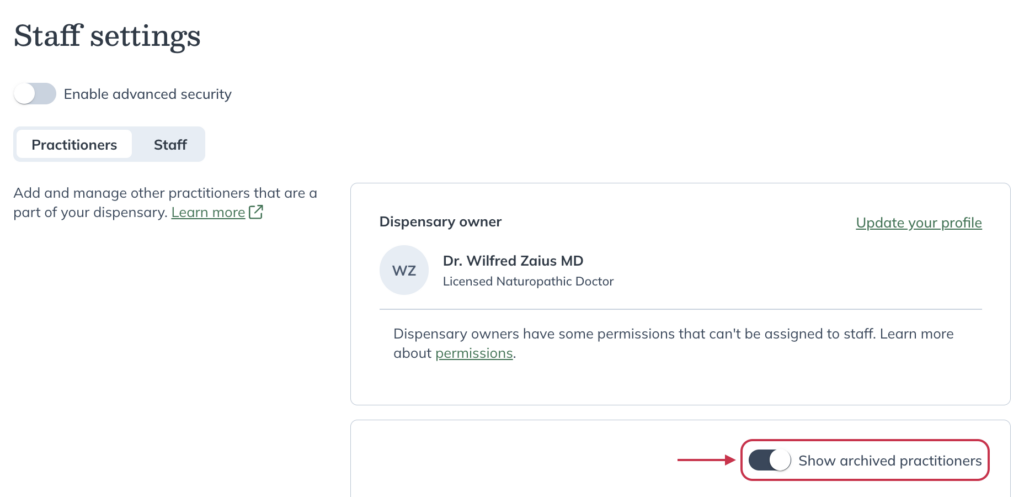This screenshot has height=497, width=1024.
Task: Click the "Show archived practitioners" label text
Action: point(890,460)
